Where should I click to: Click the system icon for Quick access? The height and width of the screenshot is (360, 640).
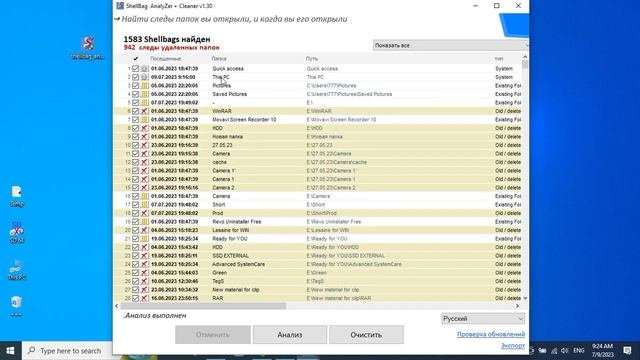[144, 69]
